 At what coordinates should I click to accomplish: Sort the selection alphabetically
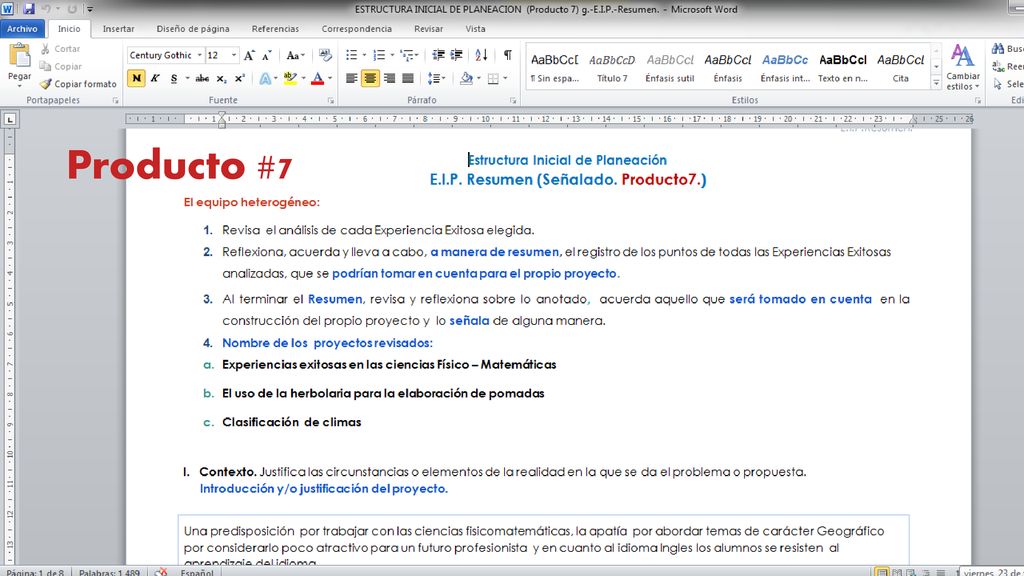point(481,56)
